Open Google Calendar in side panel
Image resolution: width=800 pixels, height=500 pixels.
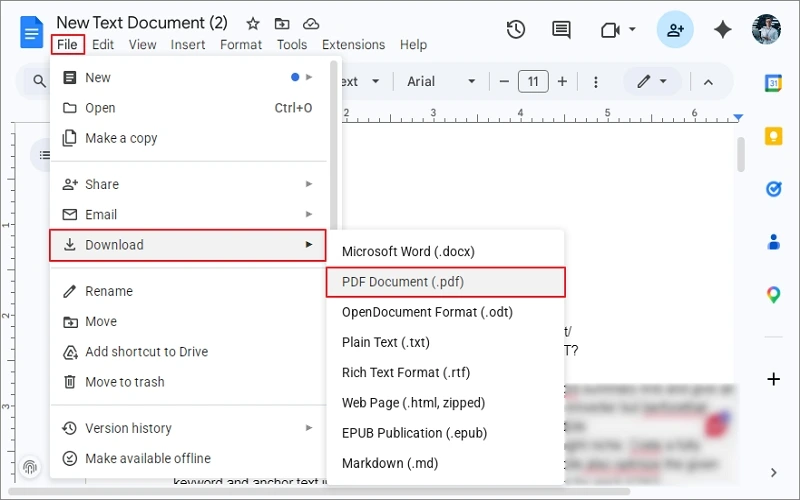[x=773, y=83]
